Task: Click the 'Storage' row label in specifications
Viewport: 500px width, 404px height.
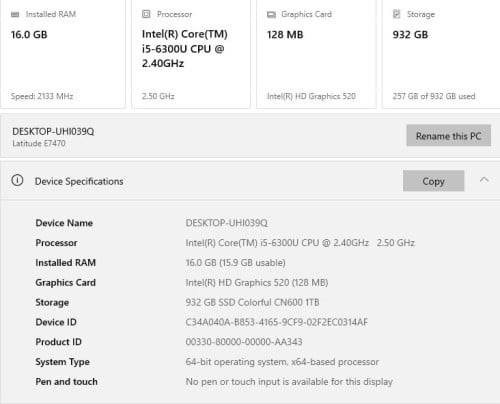Action: click(52, 303)
